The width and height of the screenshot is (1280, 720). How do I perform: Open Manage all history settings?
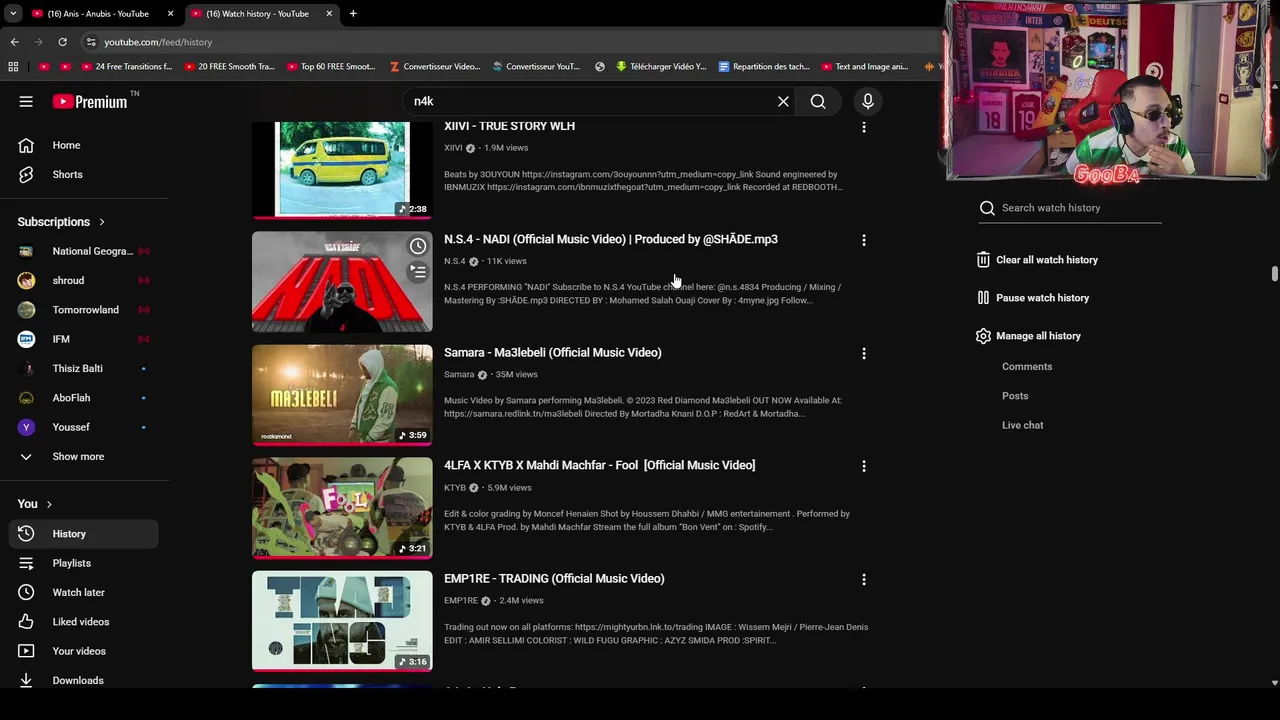click(x=1029, y=336)
